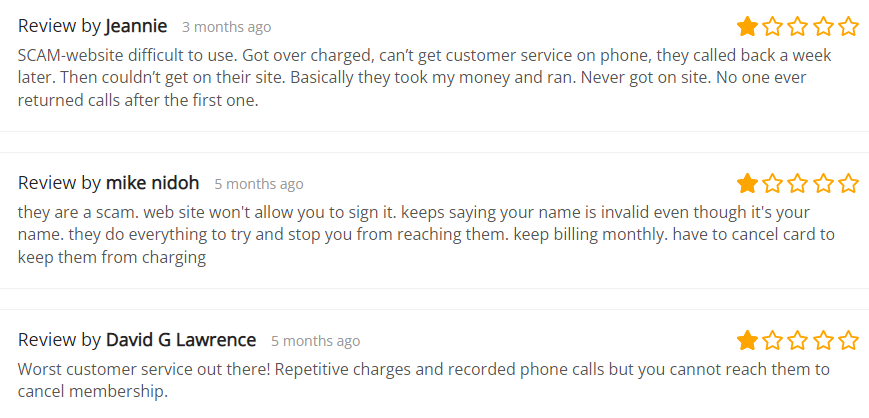Click reviewer name mike nidoh

(x=152, y=183)
